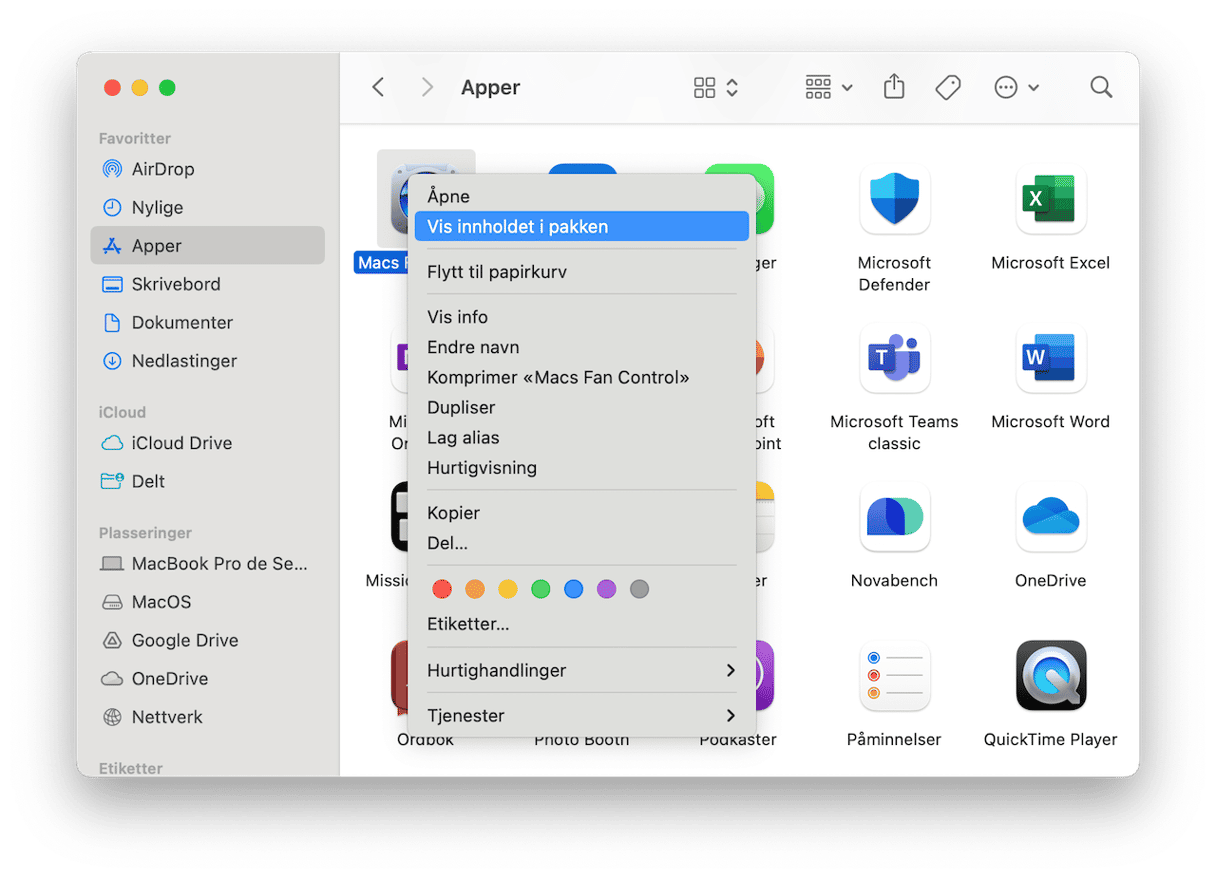Choose Endre navn from the context menu
This screenshot has width=1216, height=878.
coord(581,347)
